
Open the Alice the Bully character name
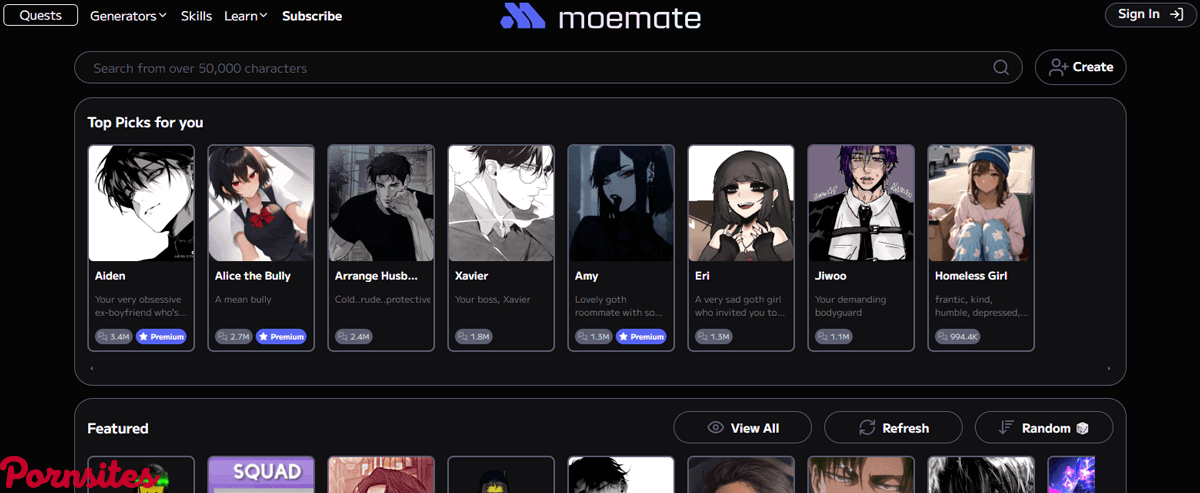coord(252,276)
